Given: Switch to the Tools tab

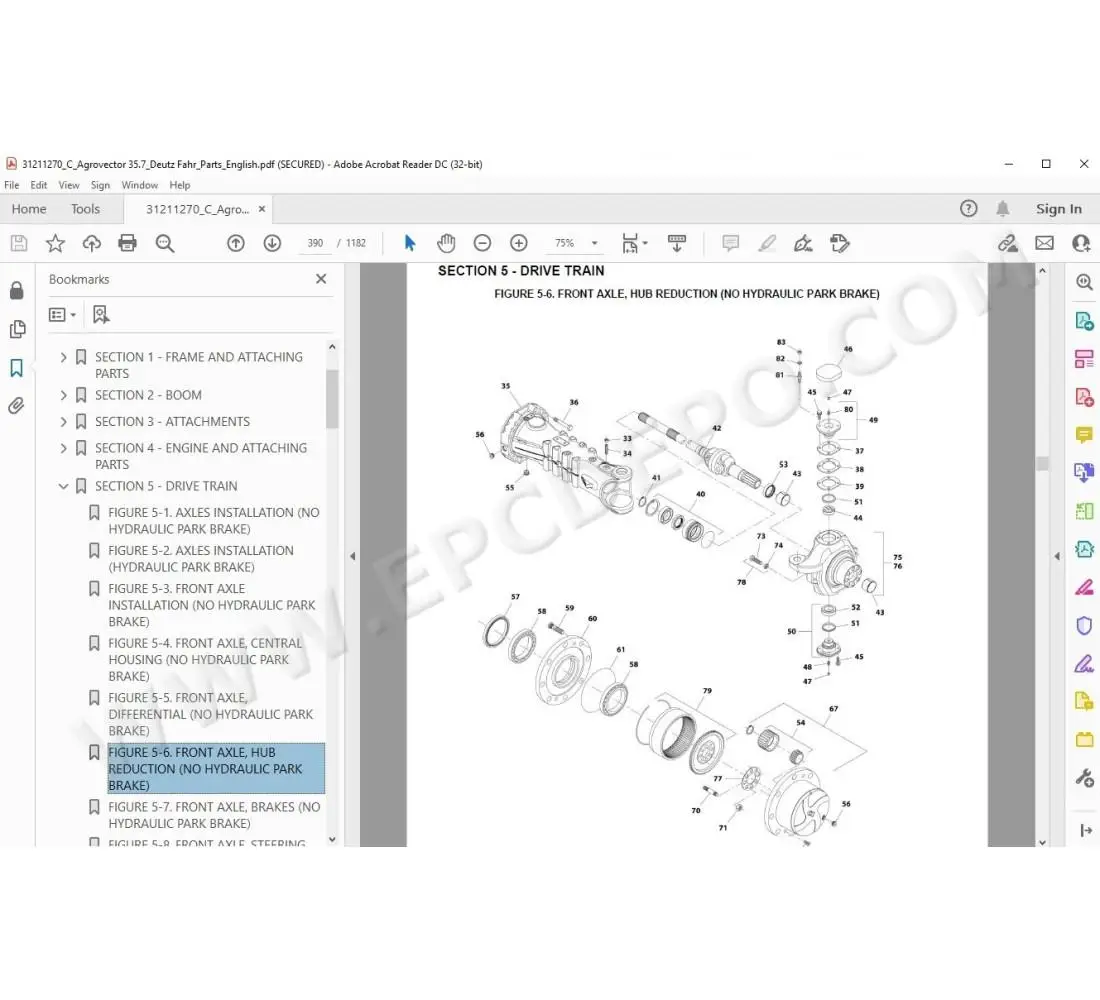Looking at the screenshot, I should coord(85,209).
